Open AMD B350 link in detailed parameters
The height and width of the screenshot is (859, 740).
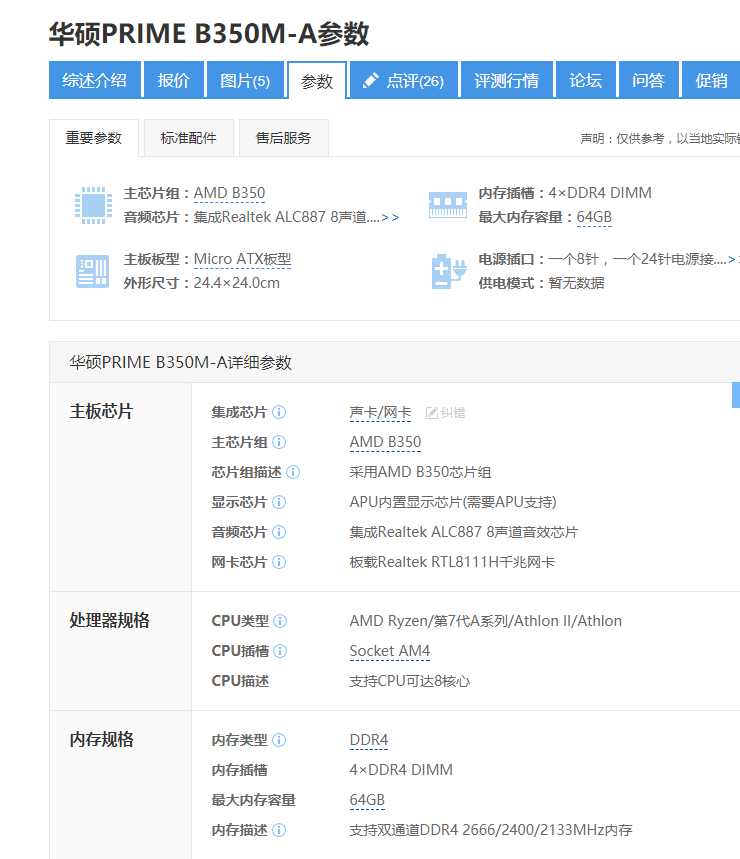coord(385,442)
